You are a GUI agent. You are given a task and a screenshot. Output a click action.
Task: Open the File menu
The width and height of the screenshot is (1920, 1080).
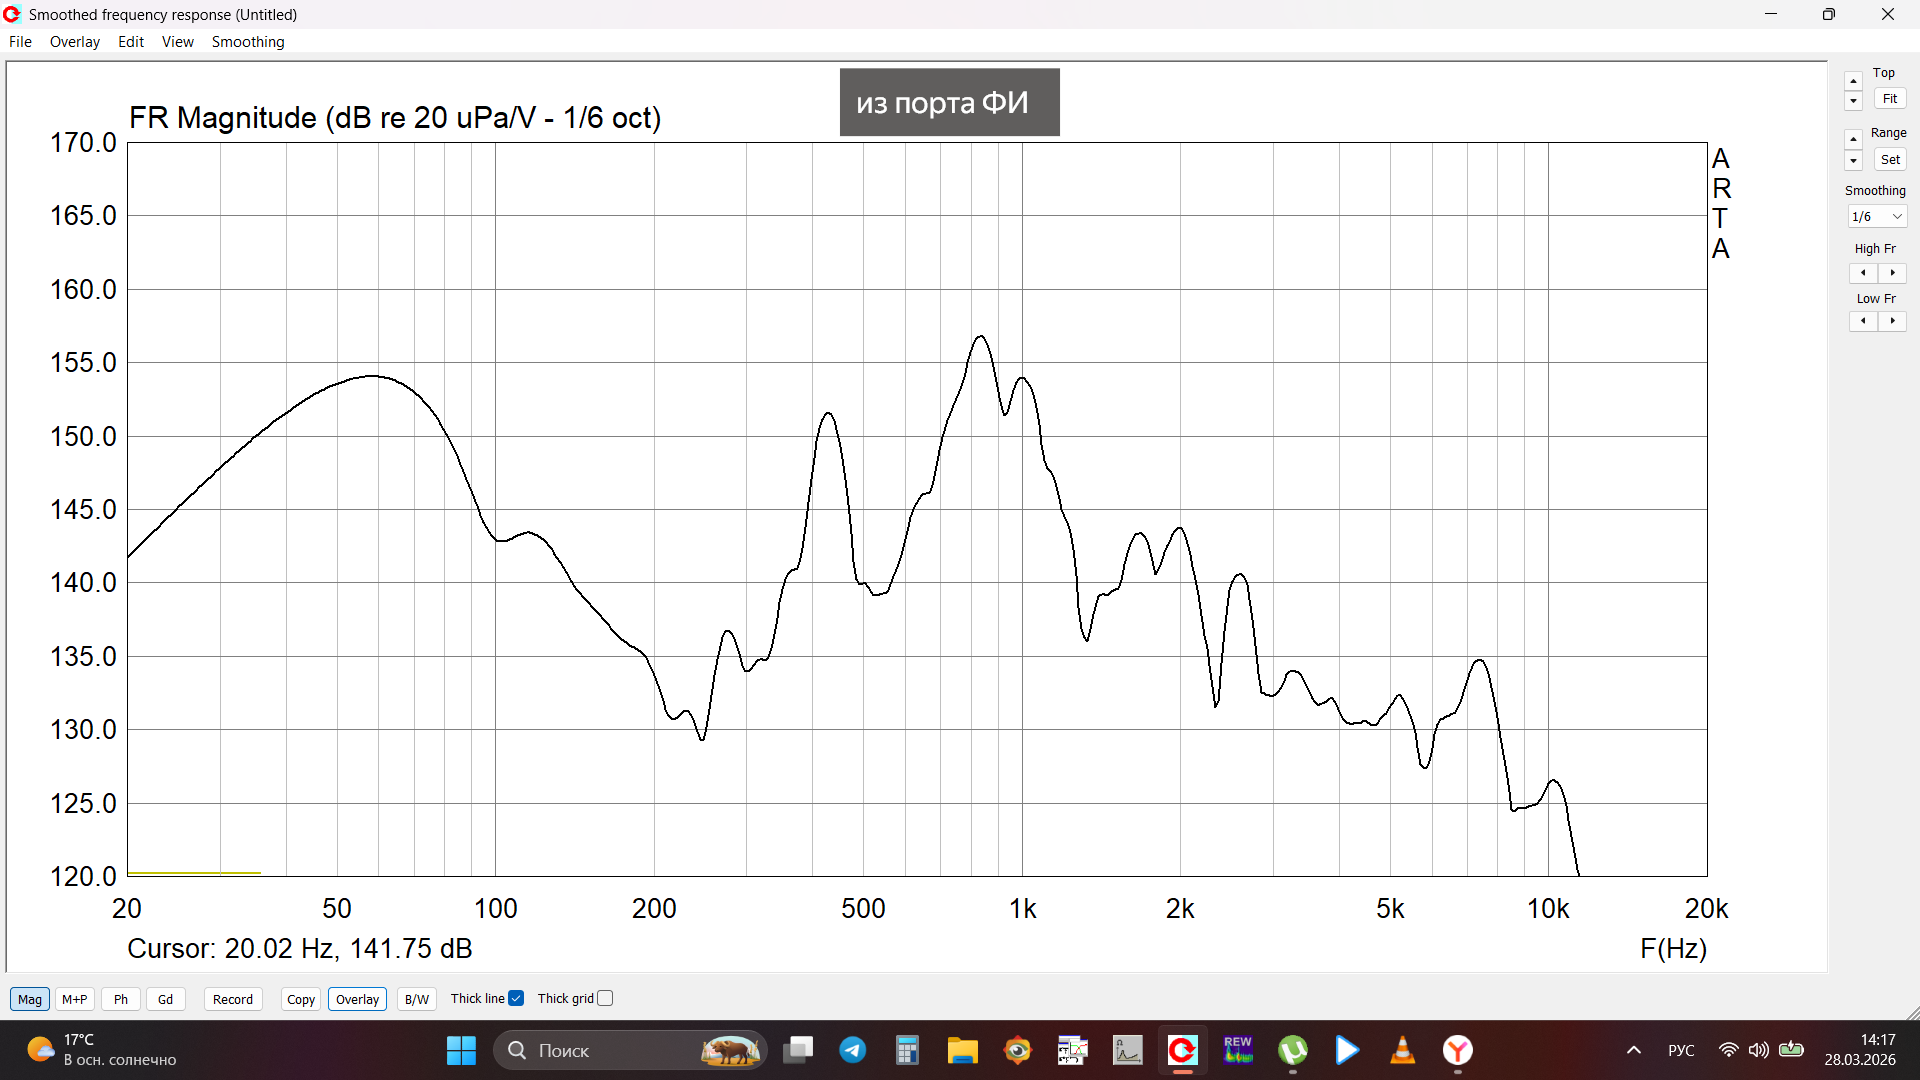coord(20,42)
